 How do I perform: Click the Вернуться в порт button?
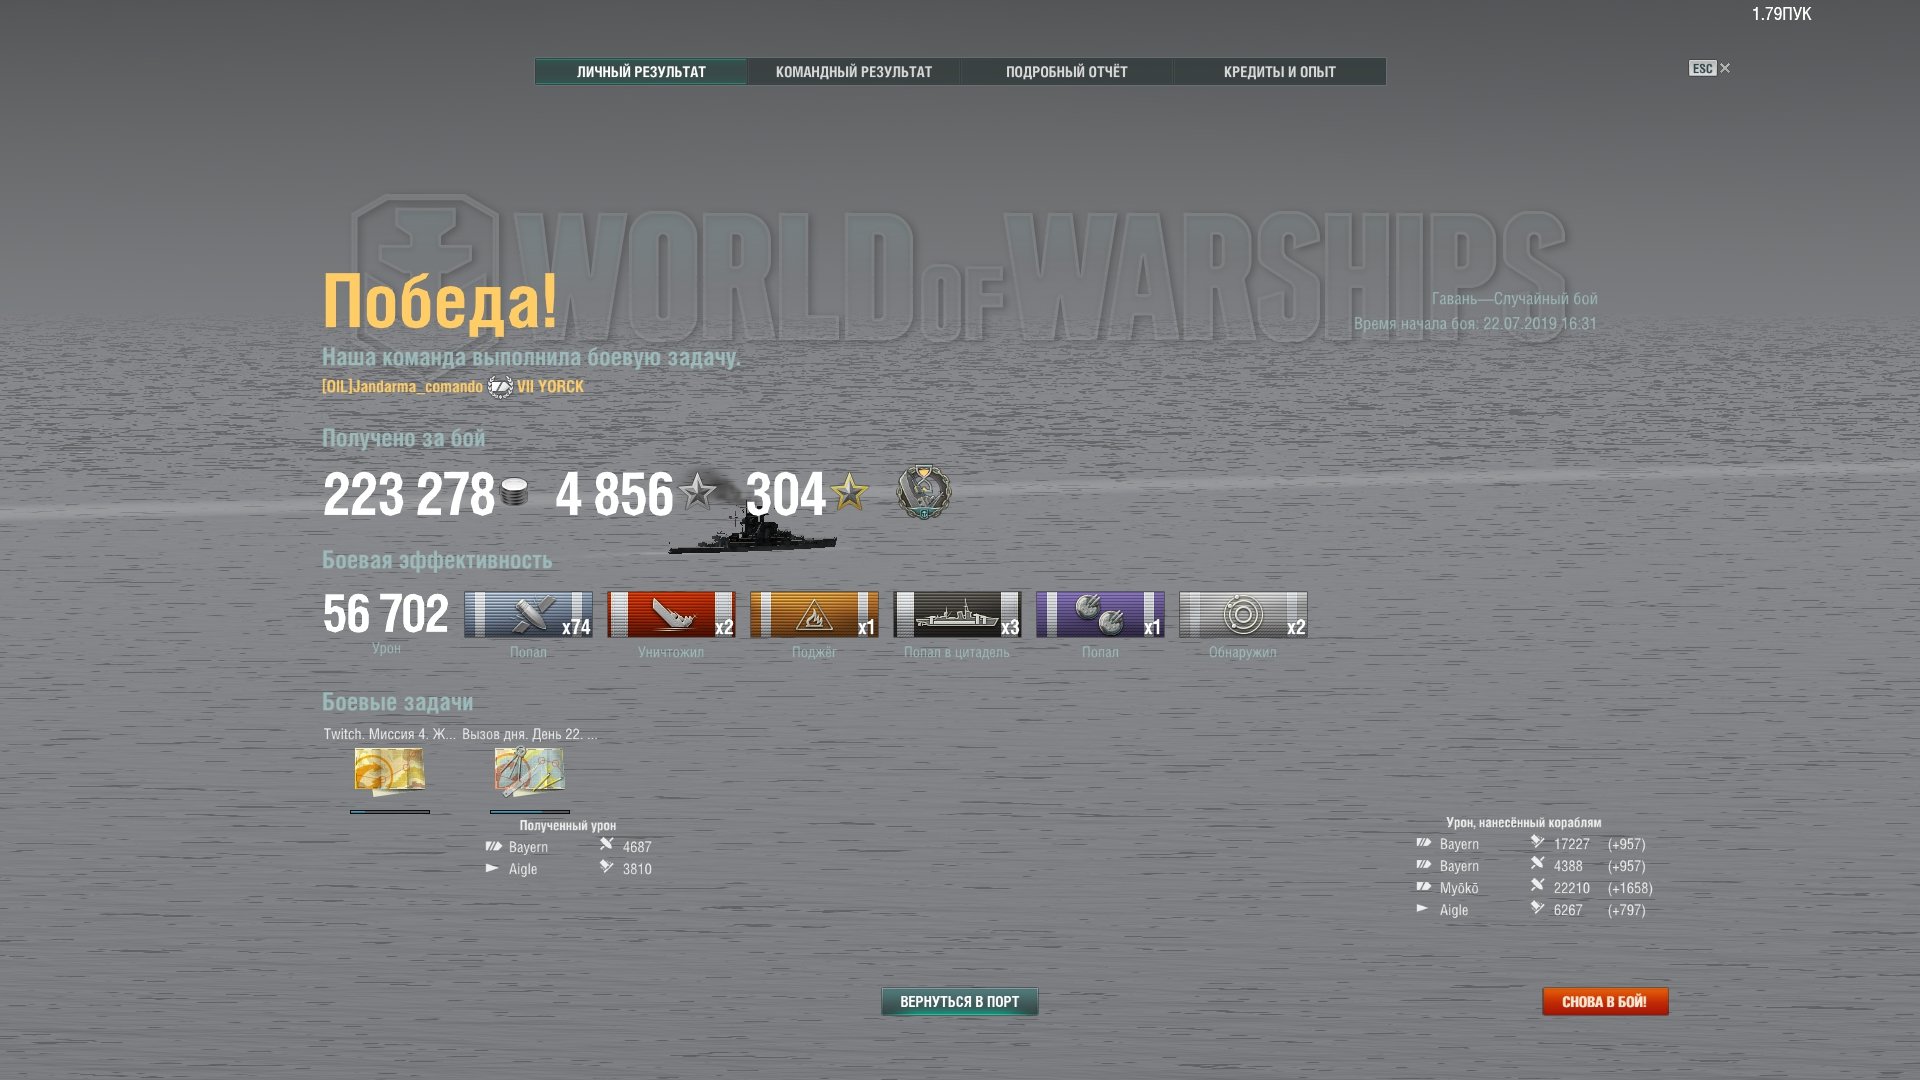[959, 1001]
